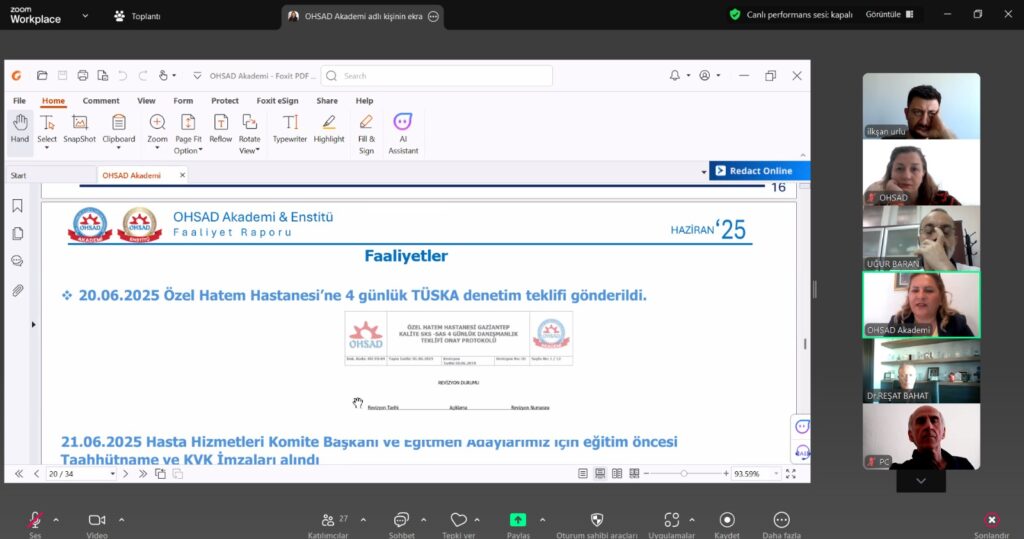Open the zoom percentage 93.59% dropdown

776,474
